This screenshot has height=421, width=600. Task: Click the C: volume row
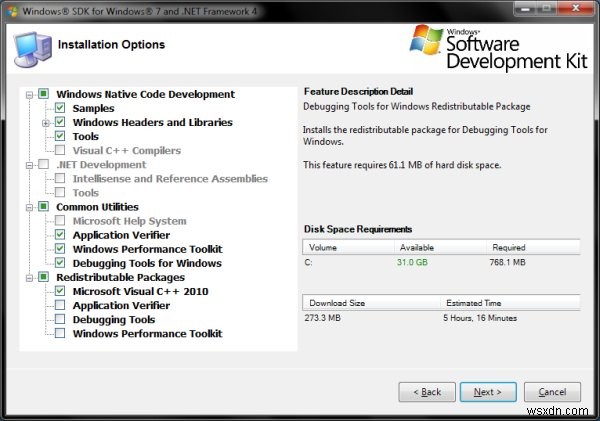[441, 263]
